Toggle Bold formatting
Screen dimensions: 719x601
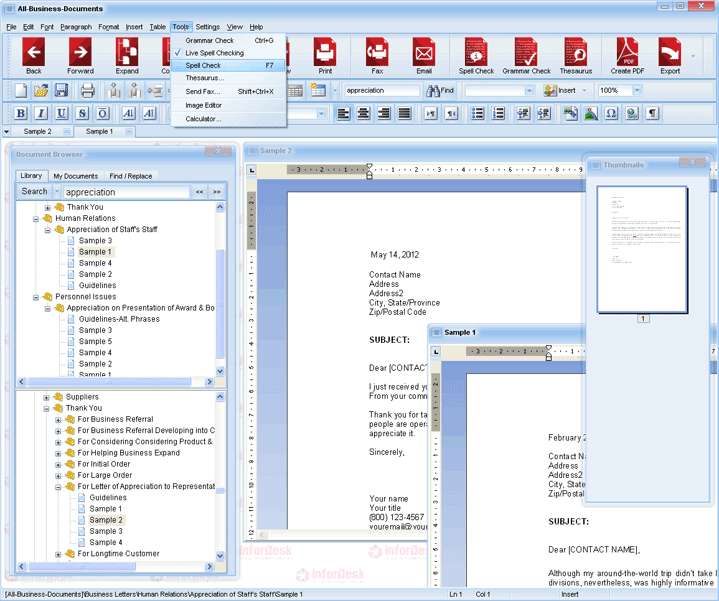(21, 113)
